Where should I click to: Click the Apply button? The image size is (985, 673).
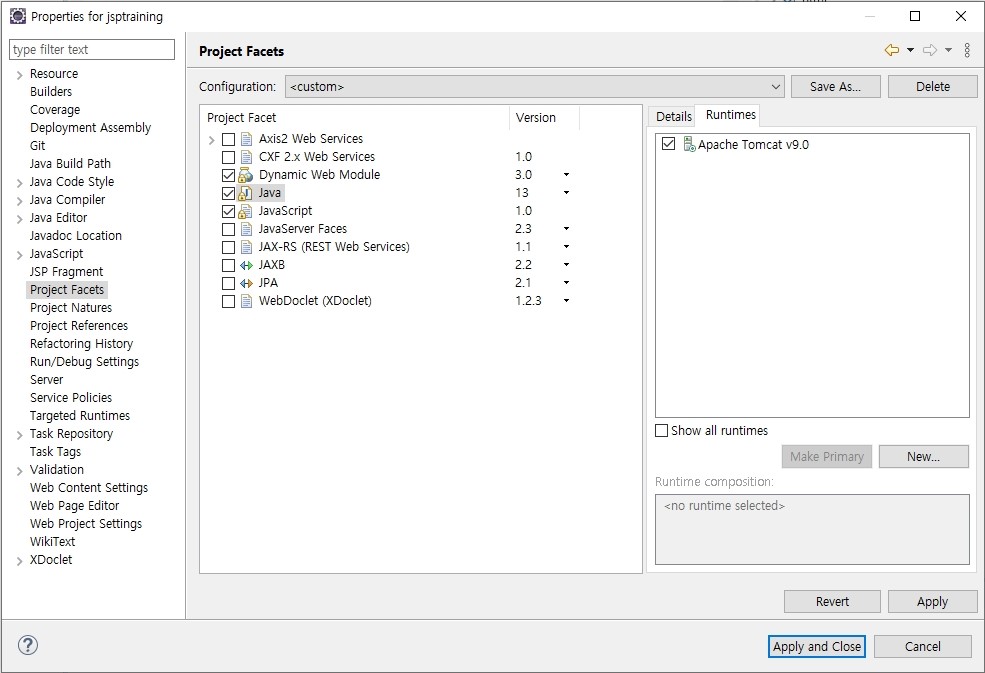pos(933,601)
